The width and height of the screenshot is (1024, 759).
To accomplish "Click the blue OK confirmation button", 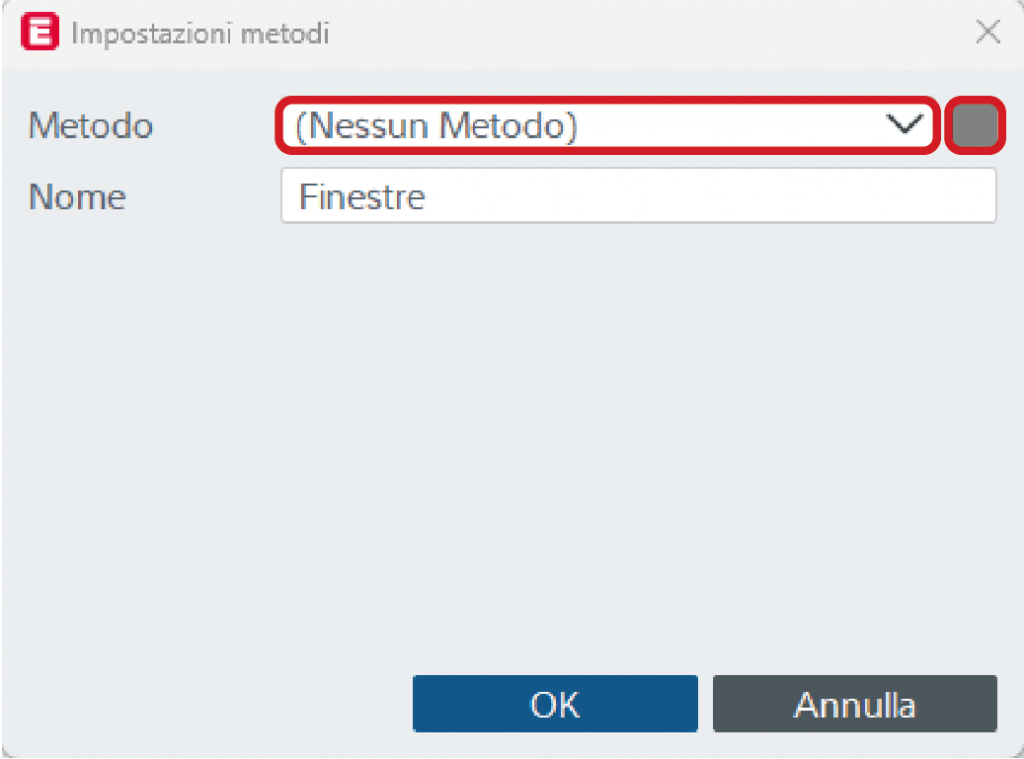I will 555,703.
